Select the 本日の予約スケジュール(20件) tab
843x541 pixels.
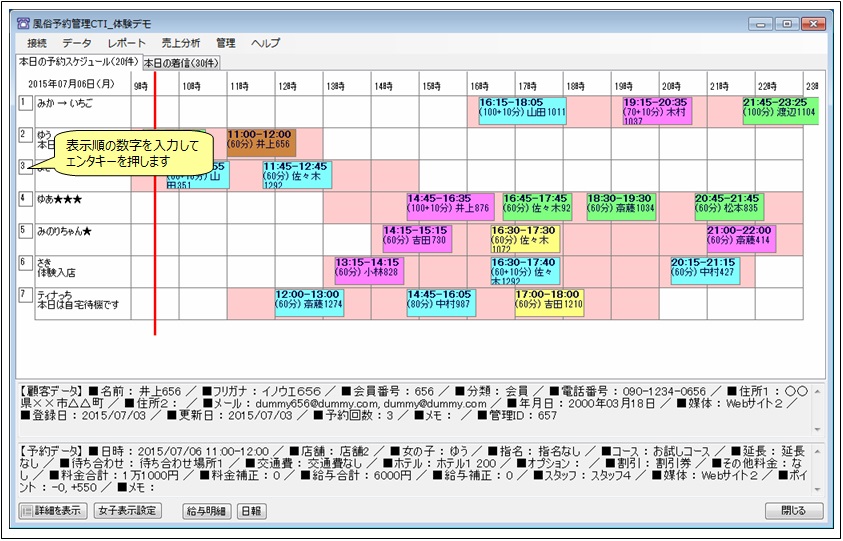pyautogui.click(x=80, y=62)
